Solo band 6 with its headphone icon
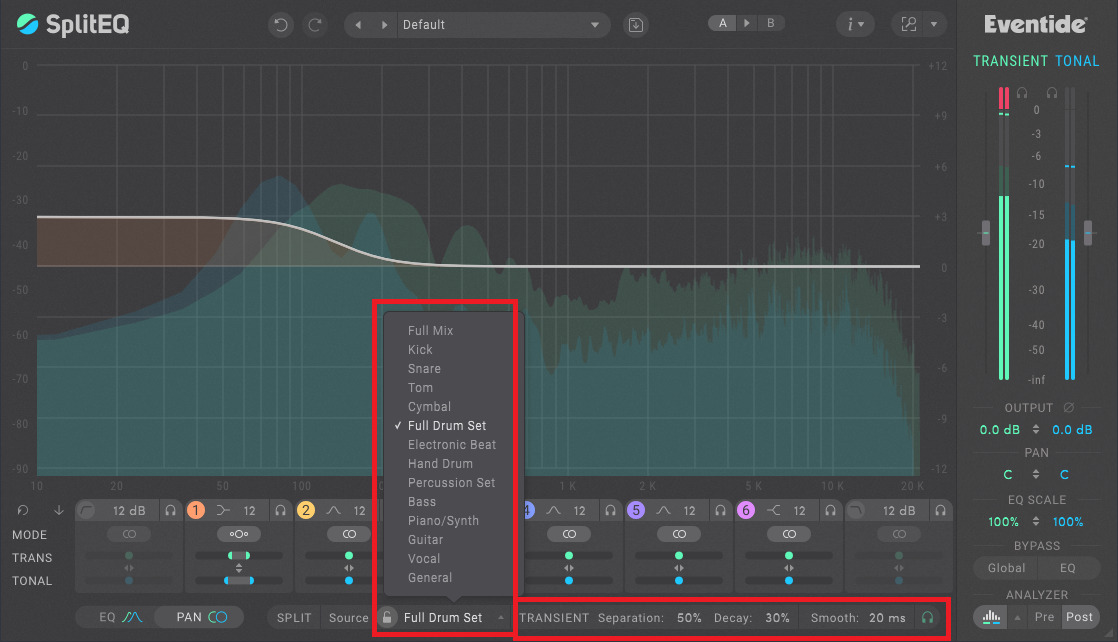Screen dimensions: 1118x642 831,511
